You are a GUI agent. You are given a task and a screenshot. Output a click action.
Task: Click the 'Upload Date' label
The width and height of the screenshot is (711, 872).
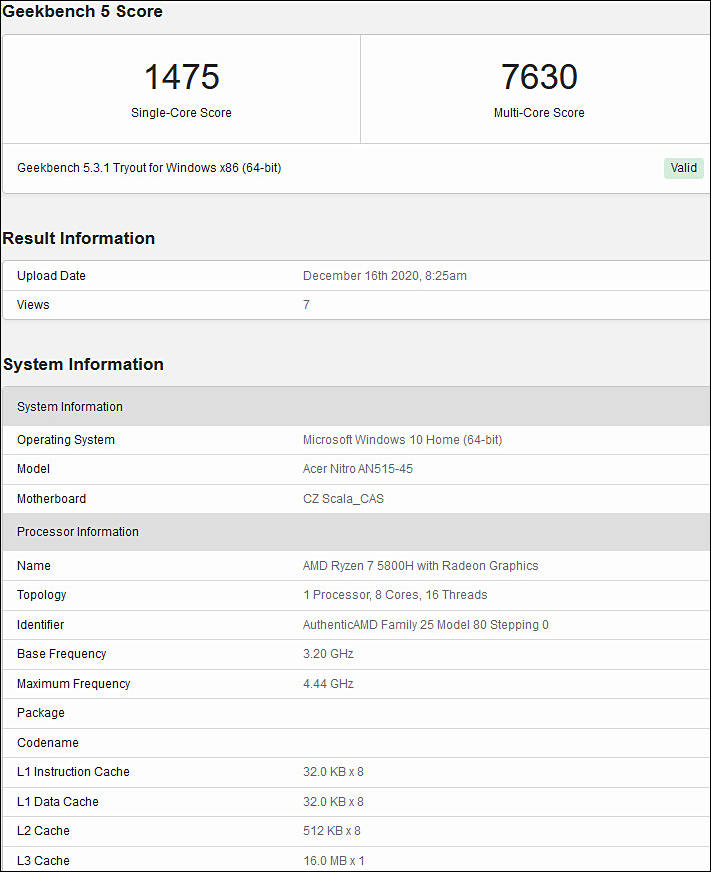coord(51,276)
